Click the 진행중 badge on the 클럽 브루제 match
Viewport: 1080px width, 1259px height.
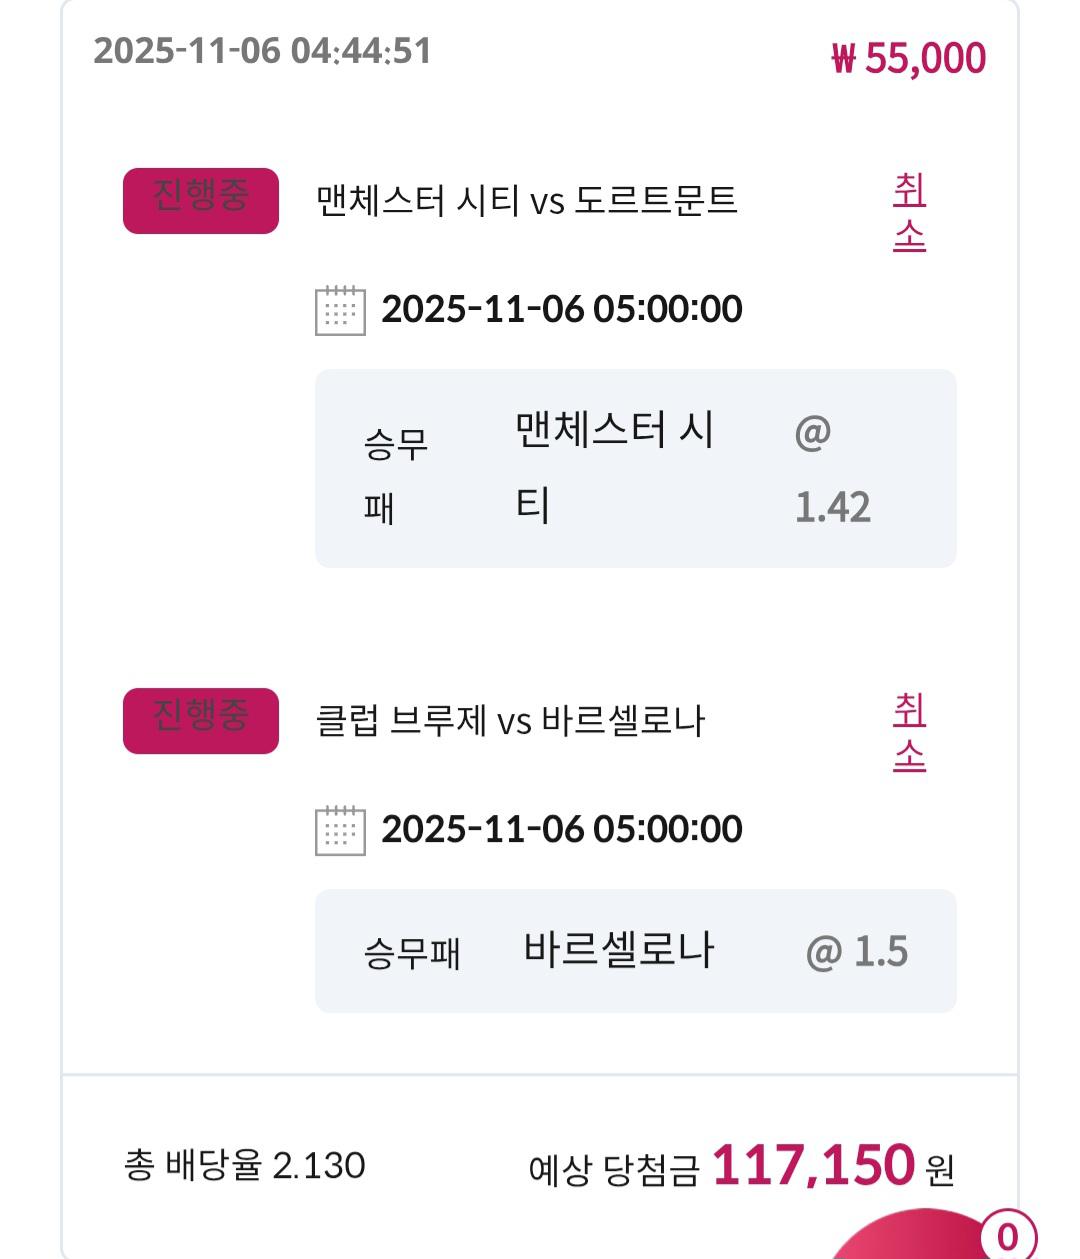coord(201,720)
